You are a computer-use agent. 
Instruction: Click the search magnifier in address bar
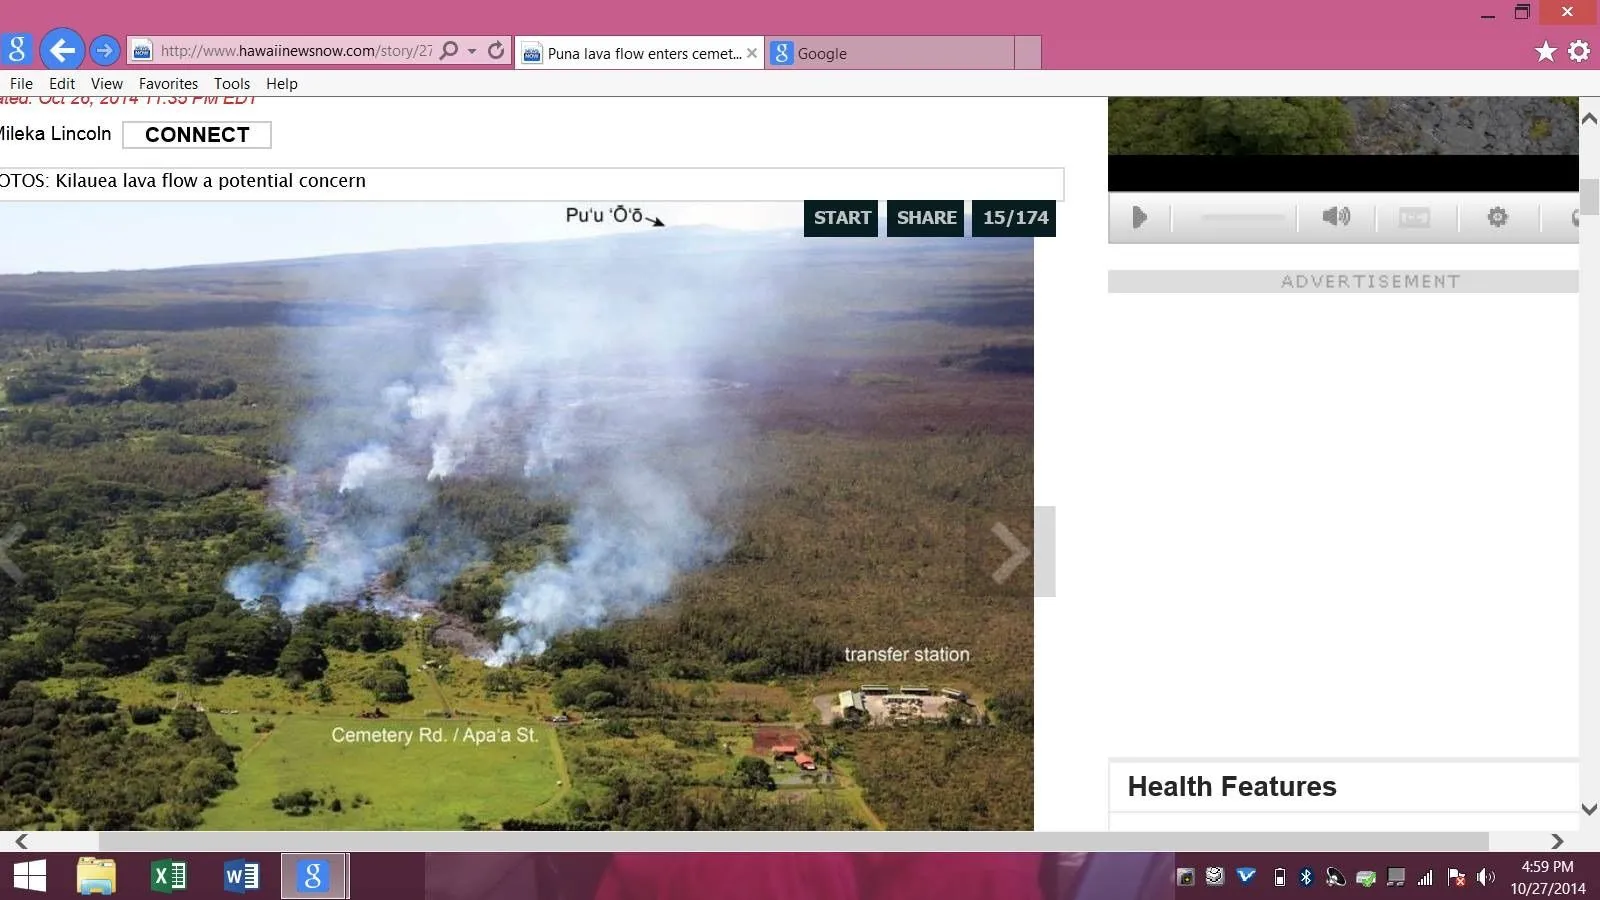(449, 50)
